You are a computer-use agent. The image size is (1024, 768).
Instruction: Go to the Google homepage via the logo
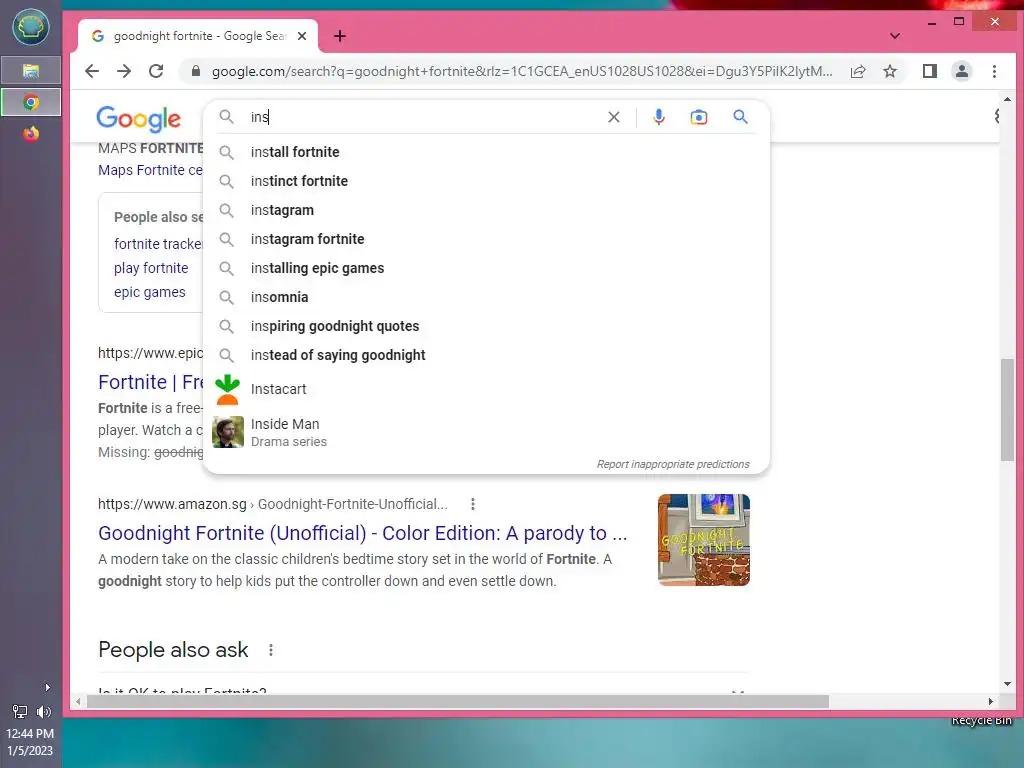[138, 118]
